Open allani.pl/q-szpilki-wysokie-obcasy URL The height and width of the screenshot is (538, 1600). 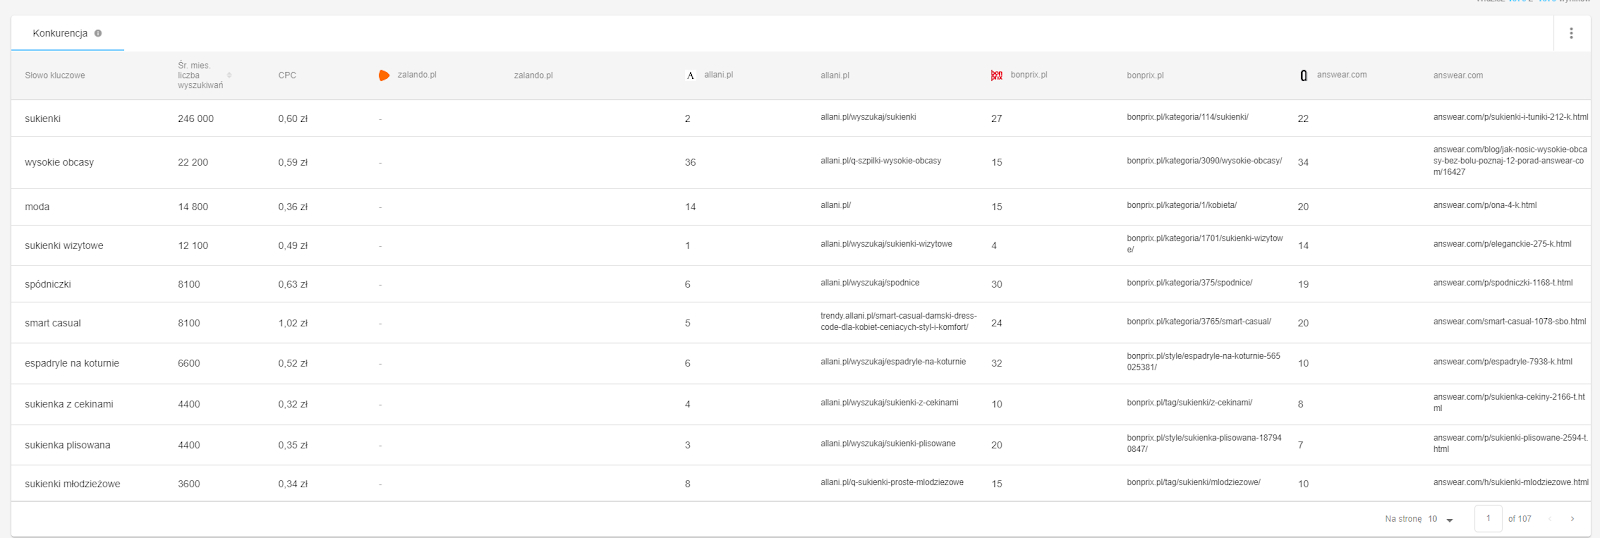[x=880, y=160]
